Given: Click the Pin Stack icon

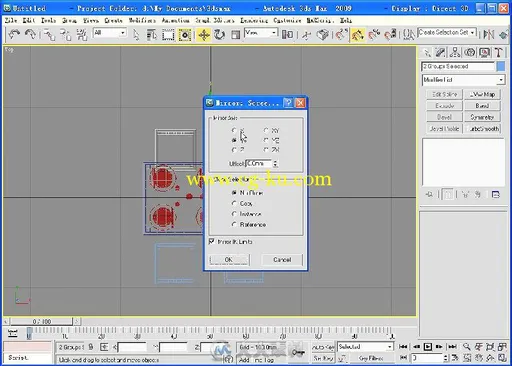Looking at the screenshot, I should click(429, 194).
